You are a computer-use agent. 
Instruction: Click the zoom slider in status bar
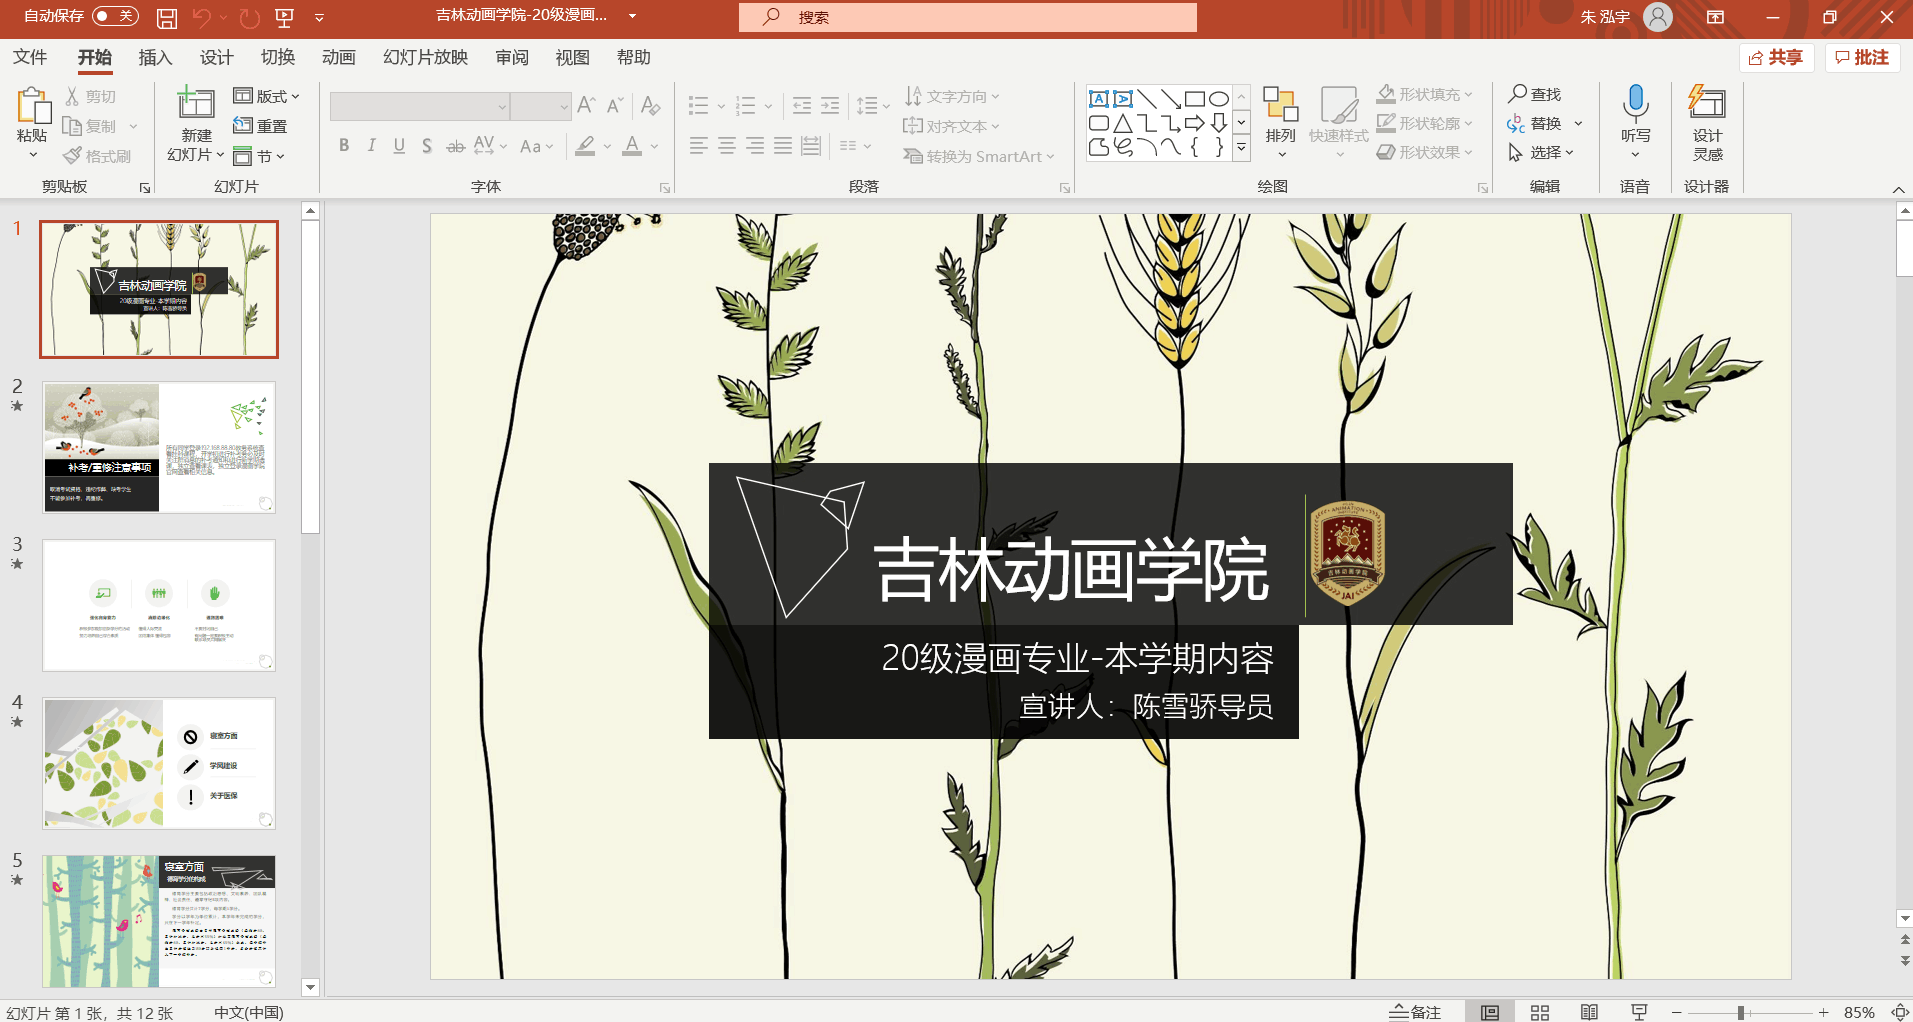(x=1750, y=1012)
